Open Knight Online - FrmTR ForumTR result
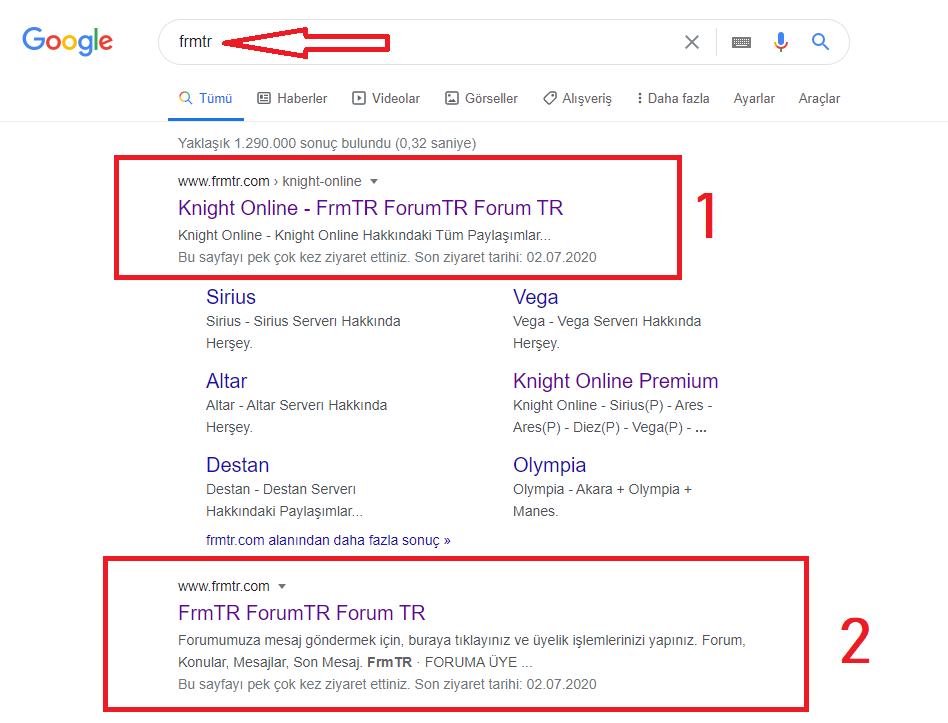 [x=370, y=208]
